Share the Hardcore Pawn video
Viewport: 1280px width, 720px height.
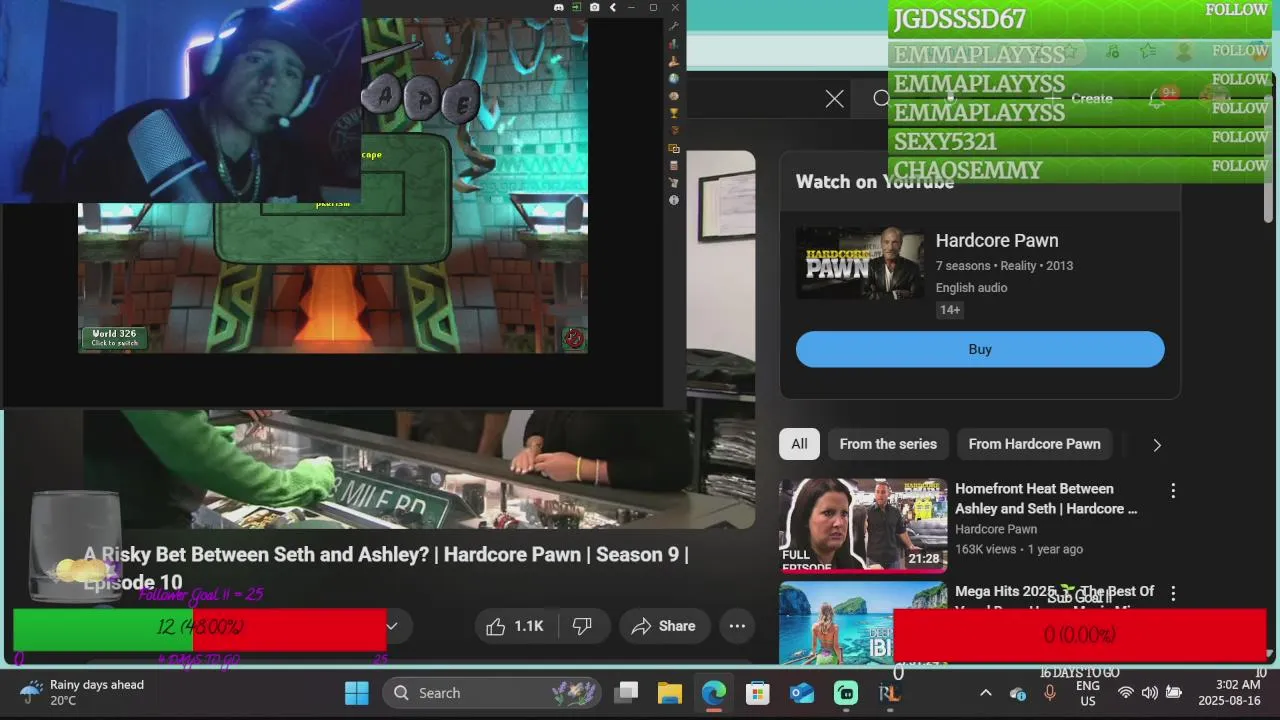point(664,626)
